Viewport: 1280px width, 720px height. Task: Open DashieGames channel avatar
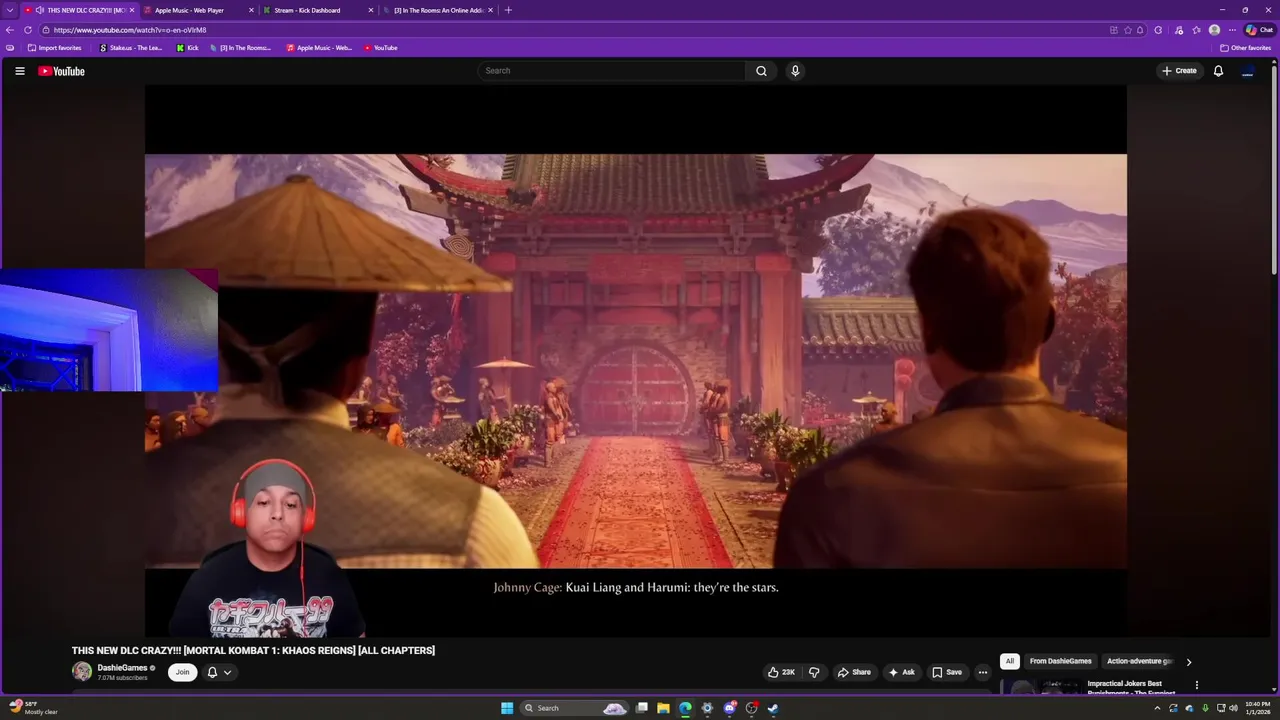tap(82, 672)
